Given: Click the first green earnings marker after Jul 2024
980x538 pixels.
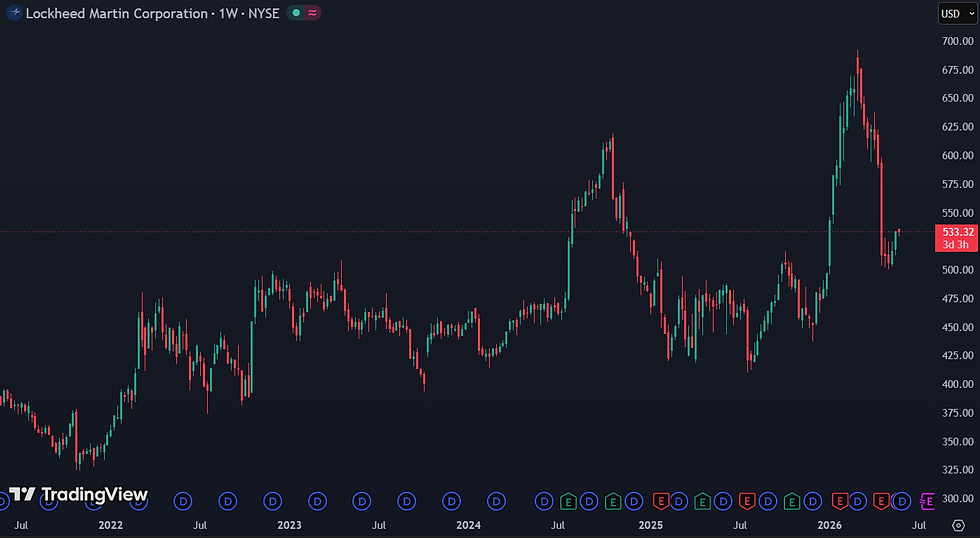Looking at the screenshot, I should (568, 501).
